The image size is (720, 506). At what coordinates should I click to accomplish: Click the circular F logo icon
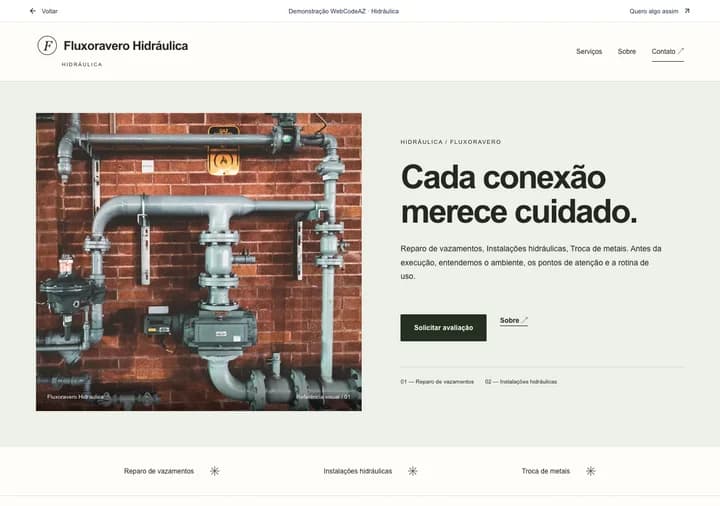(47, 45)
